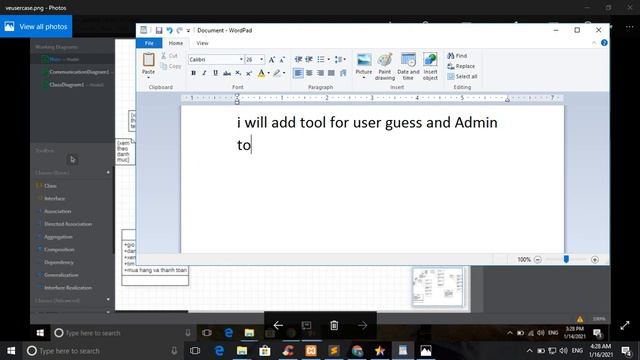The width and height of the screenshot is (640, 360).
Task: Click Undo arrow in WordPad quick access
Action: pyautogui.click(x=169, y=30)
